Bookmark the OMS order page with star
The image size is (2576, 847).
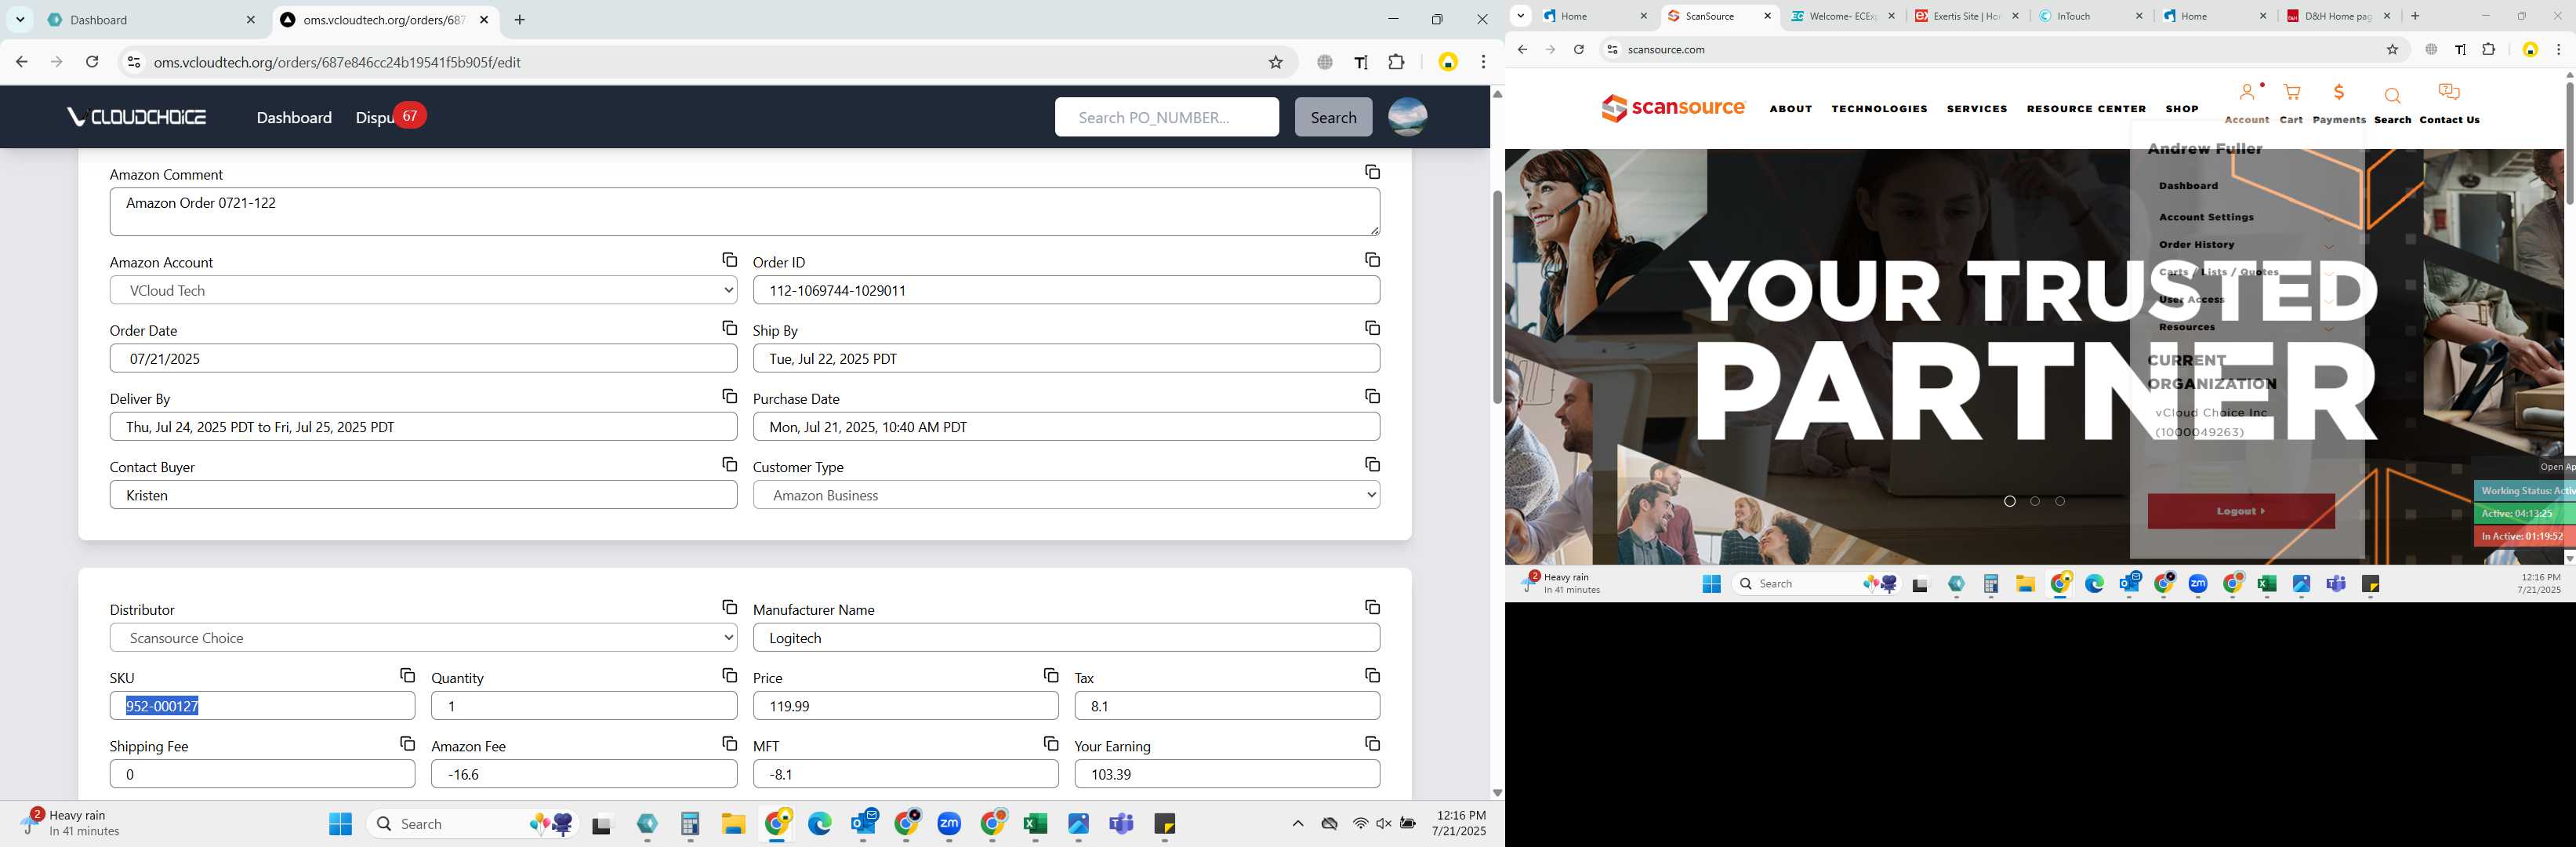[x=1275, y=62]
